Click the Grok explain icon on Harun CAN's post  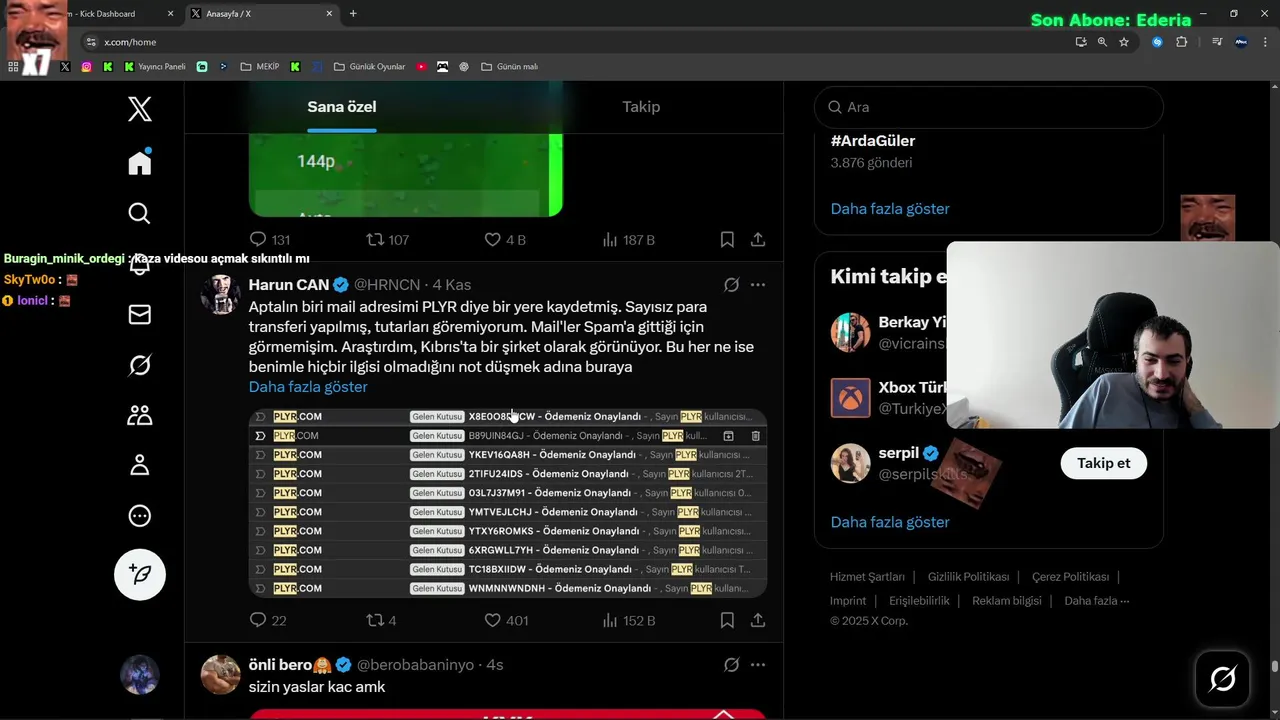pos(731,285)
